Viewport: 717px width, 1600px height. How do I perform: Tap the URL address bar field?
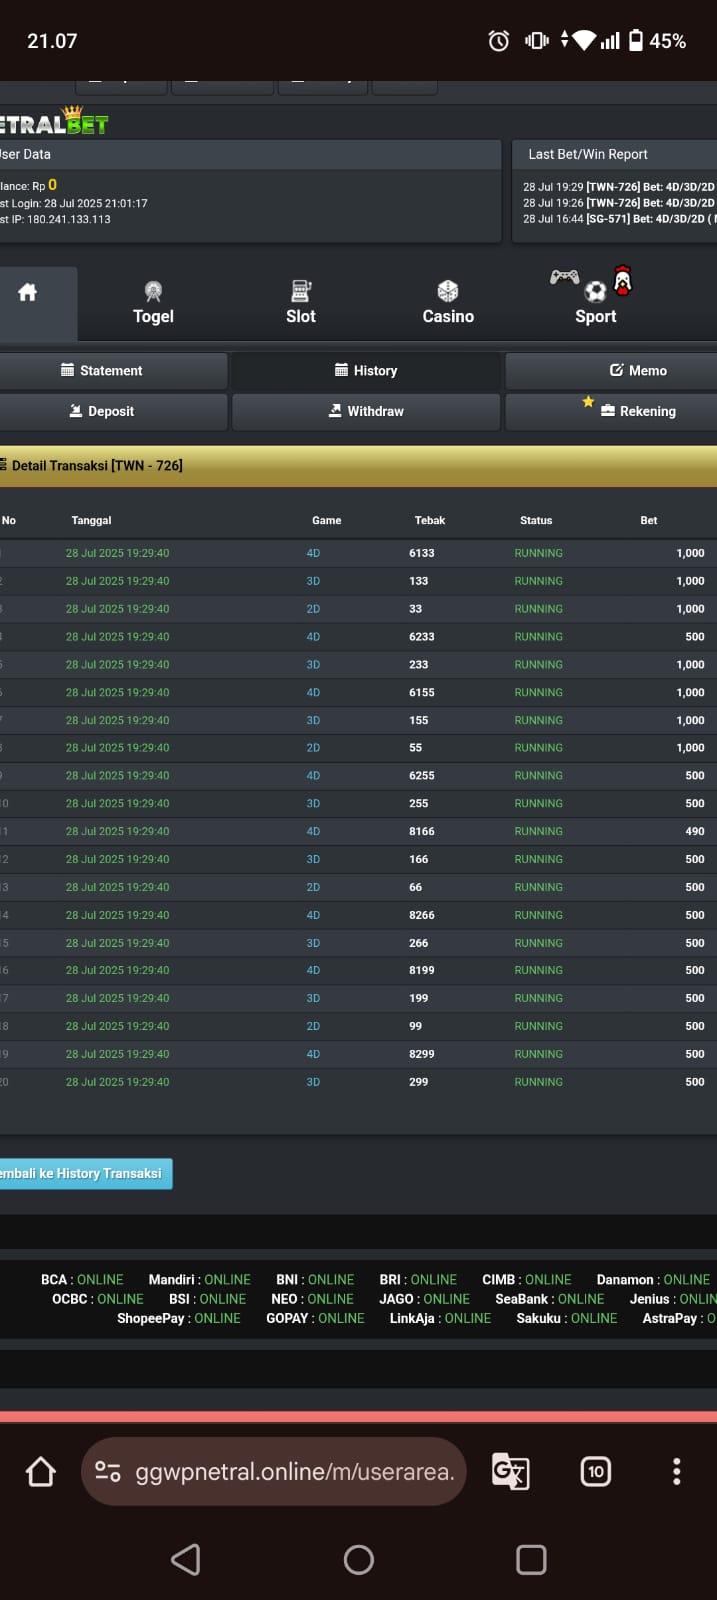pyautogui.click(x=295, y=1471)
